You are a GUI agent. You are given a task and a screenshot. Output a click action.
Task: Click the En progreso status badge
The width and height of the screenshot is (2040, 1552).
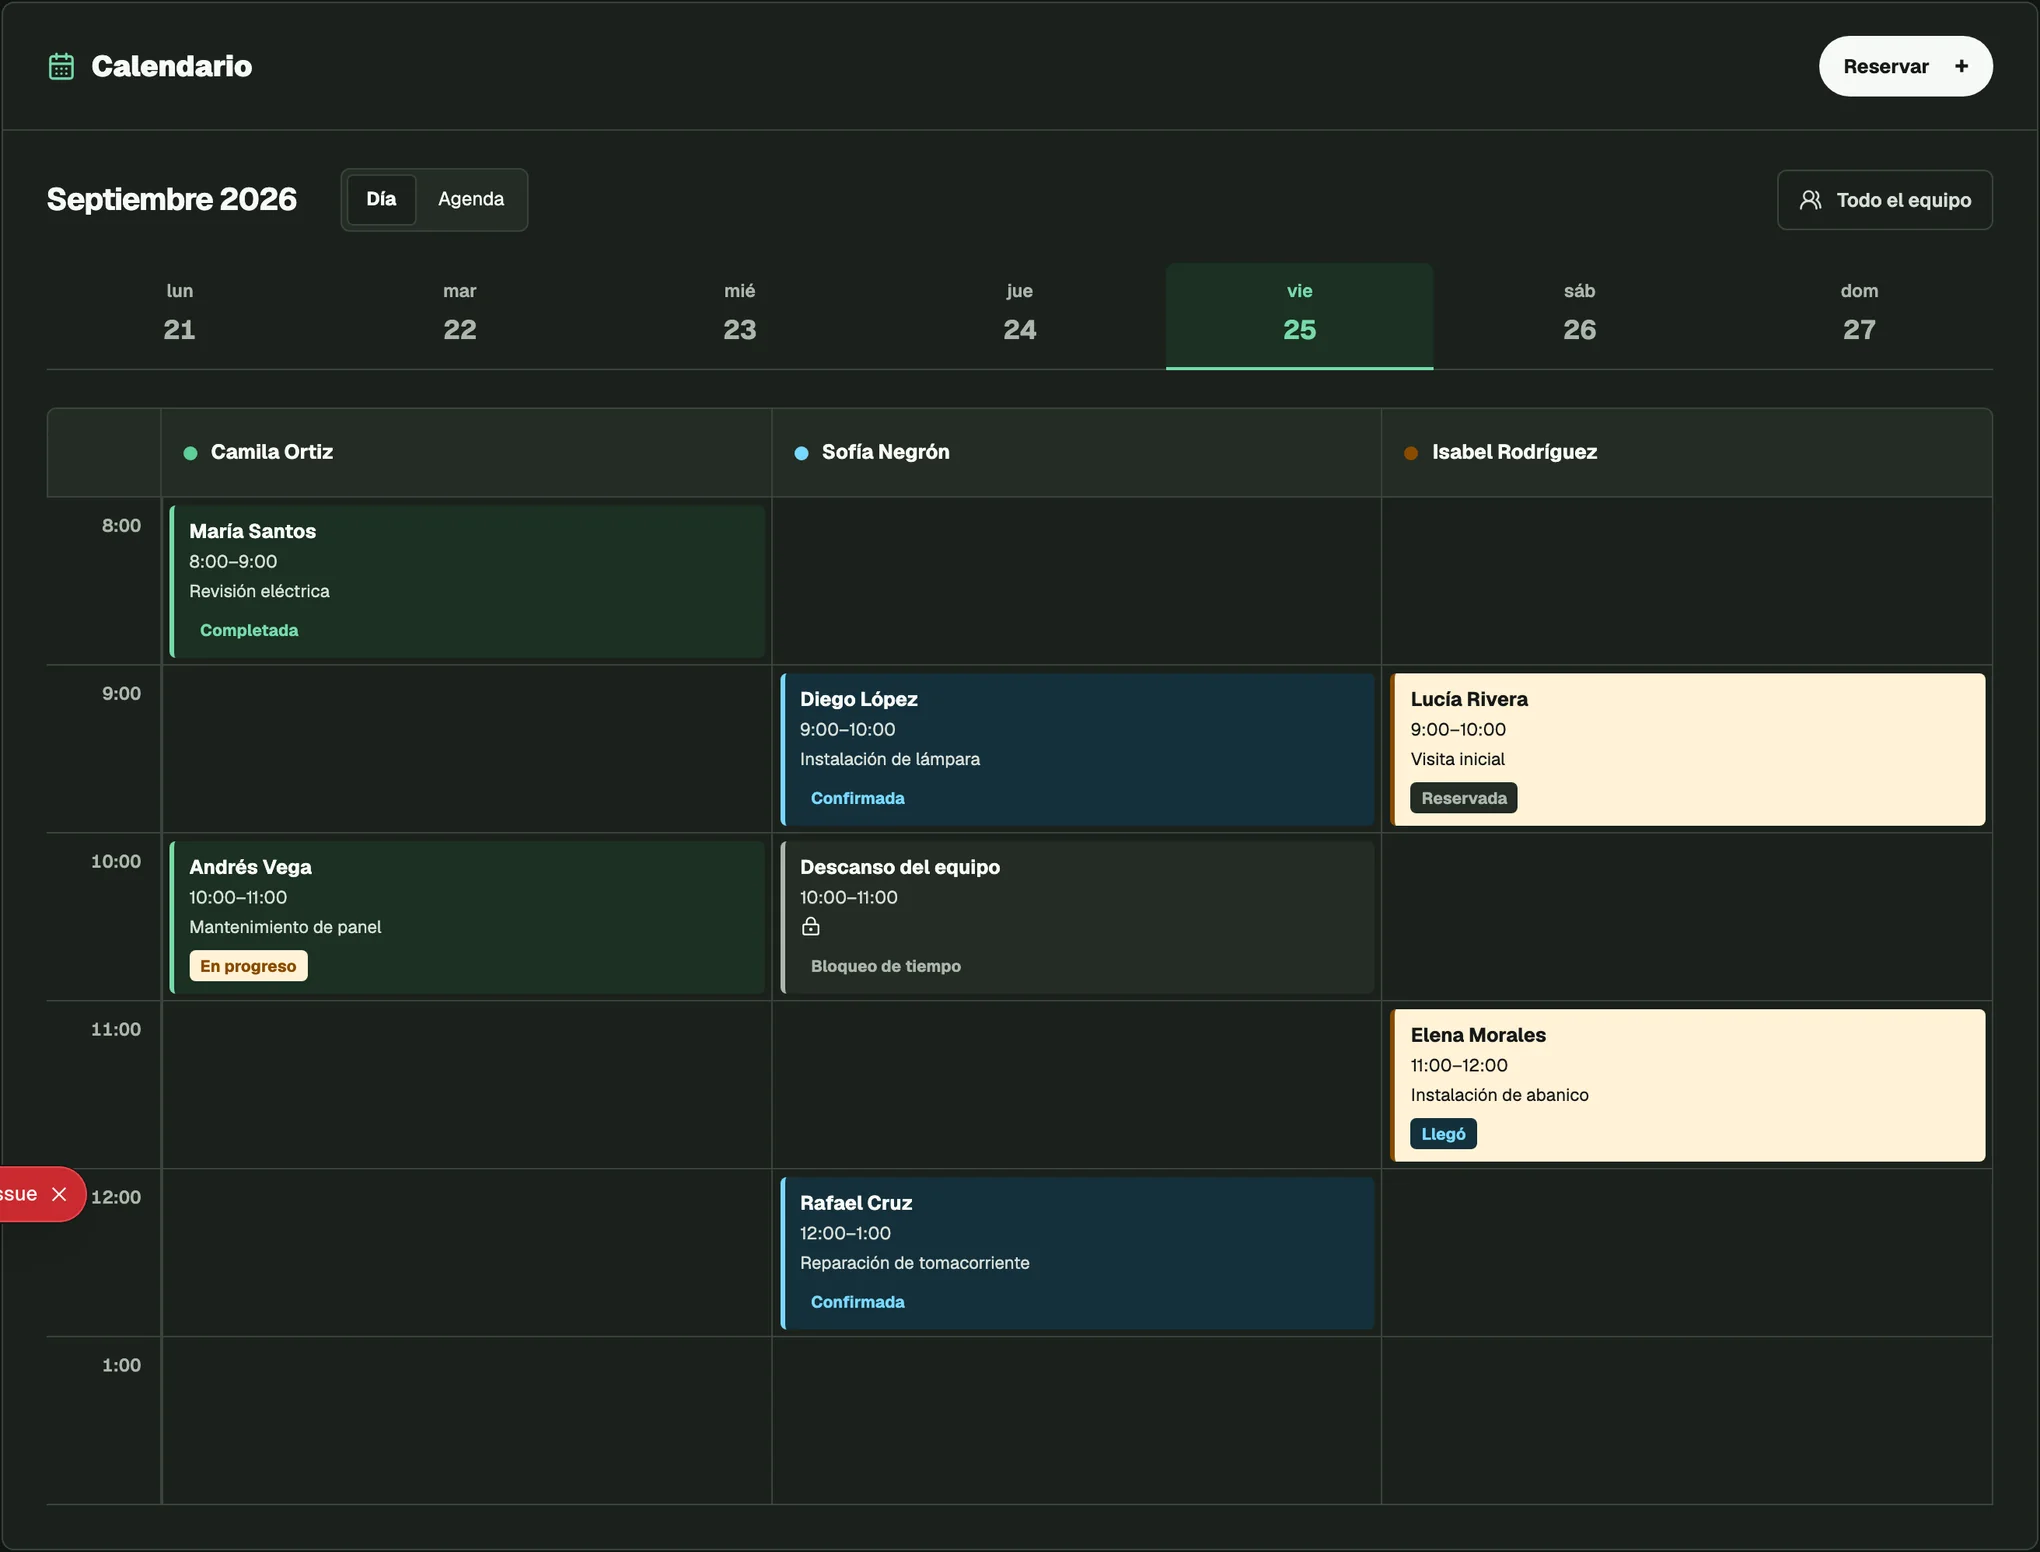[x=248, y=966]
